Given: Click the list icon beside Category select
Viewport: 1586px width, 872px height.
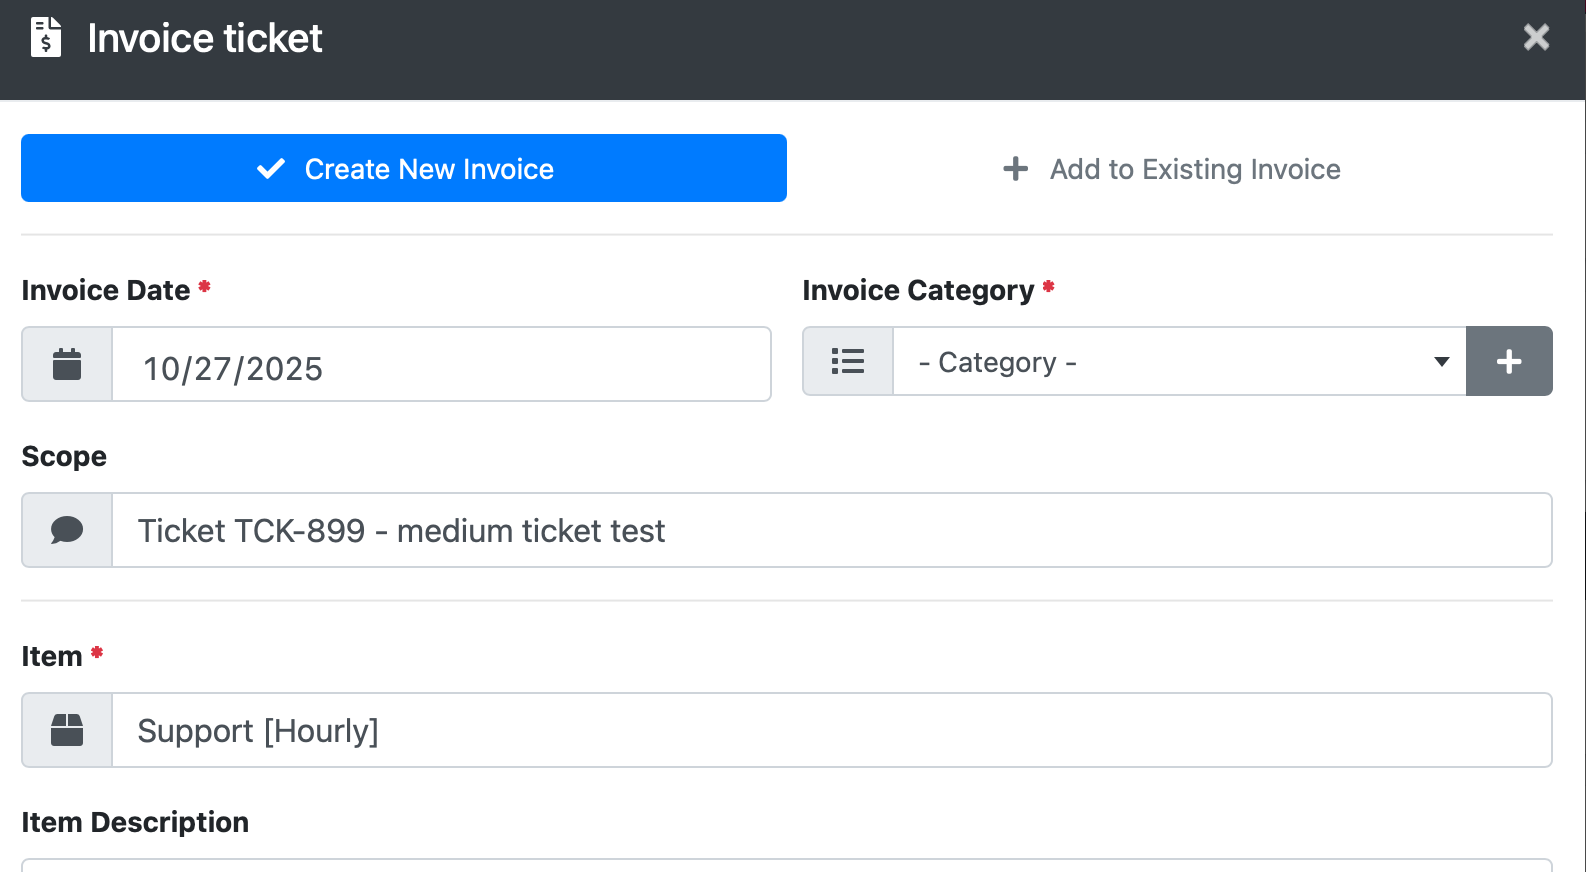Looking at the screenshot, I should 848,361.
